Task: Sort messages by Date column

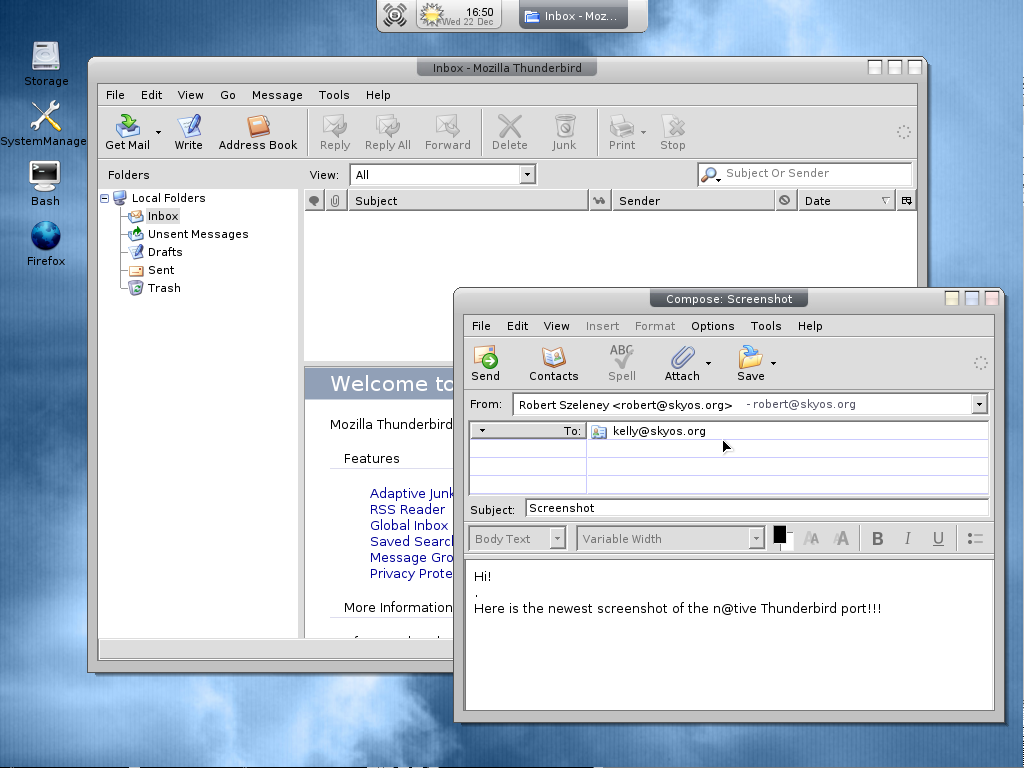Action: [846, 201]
